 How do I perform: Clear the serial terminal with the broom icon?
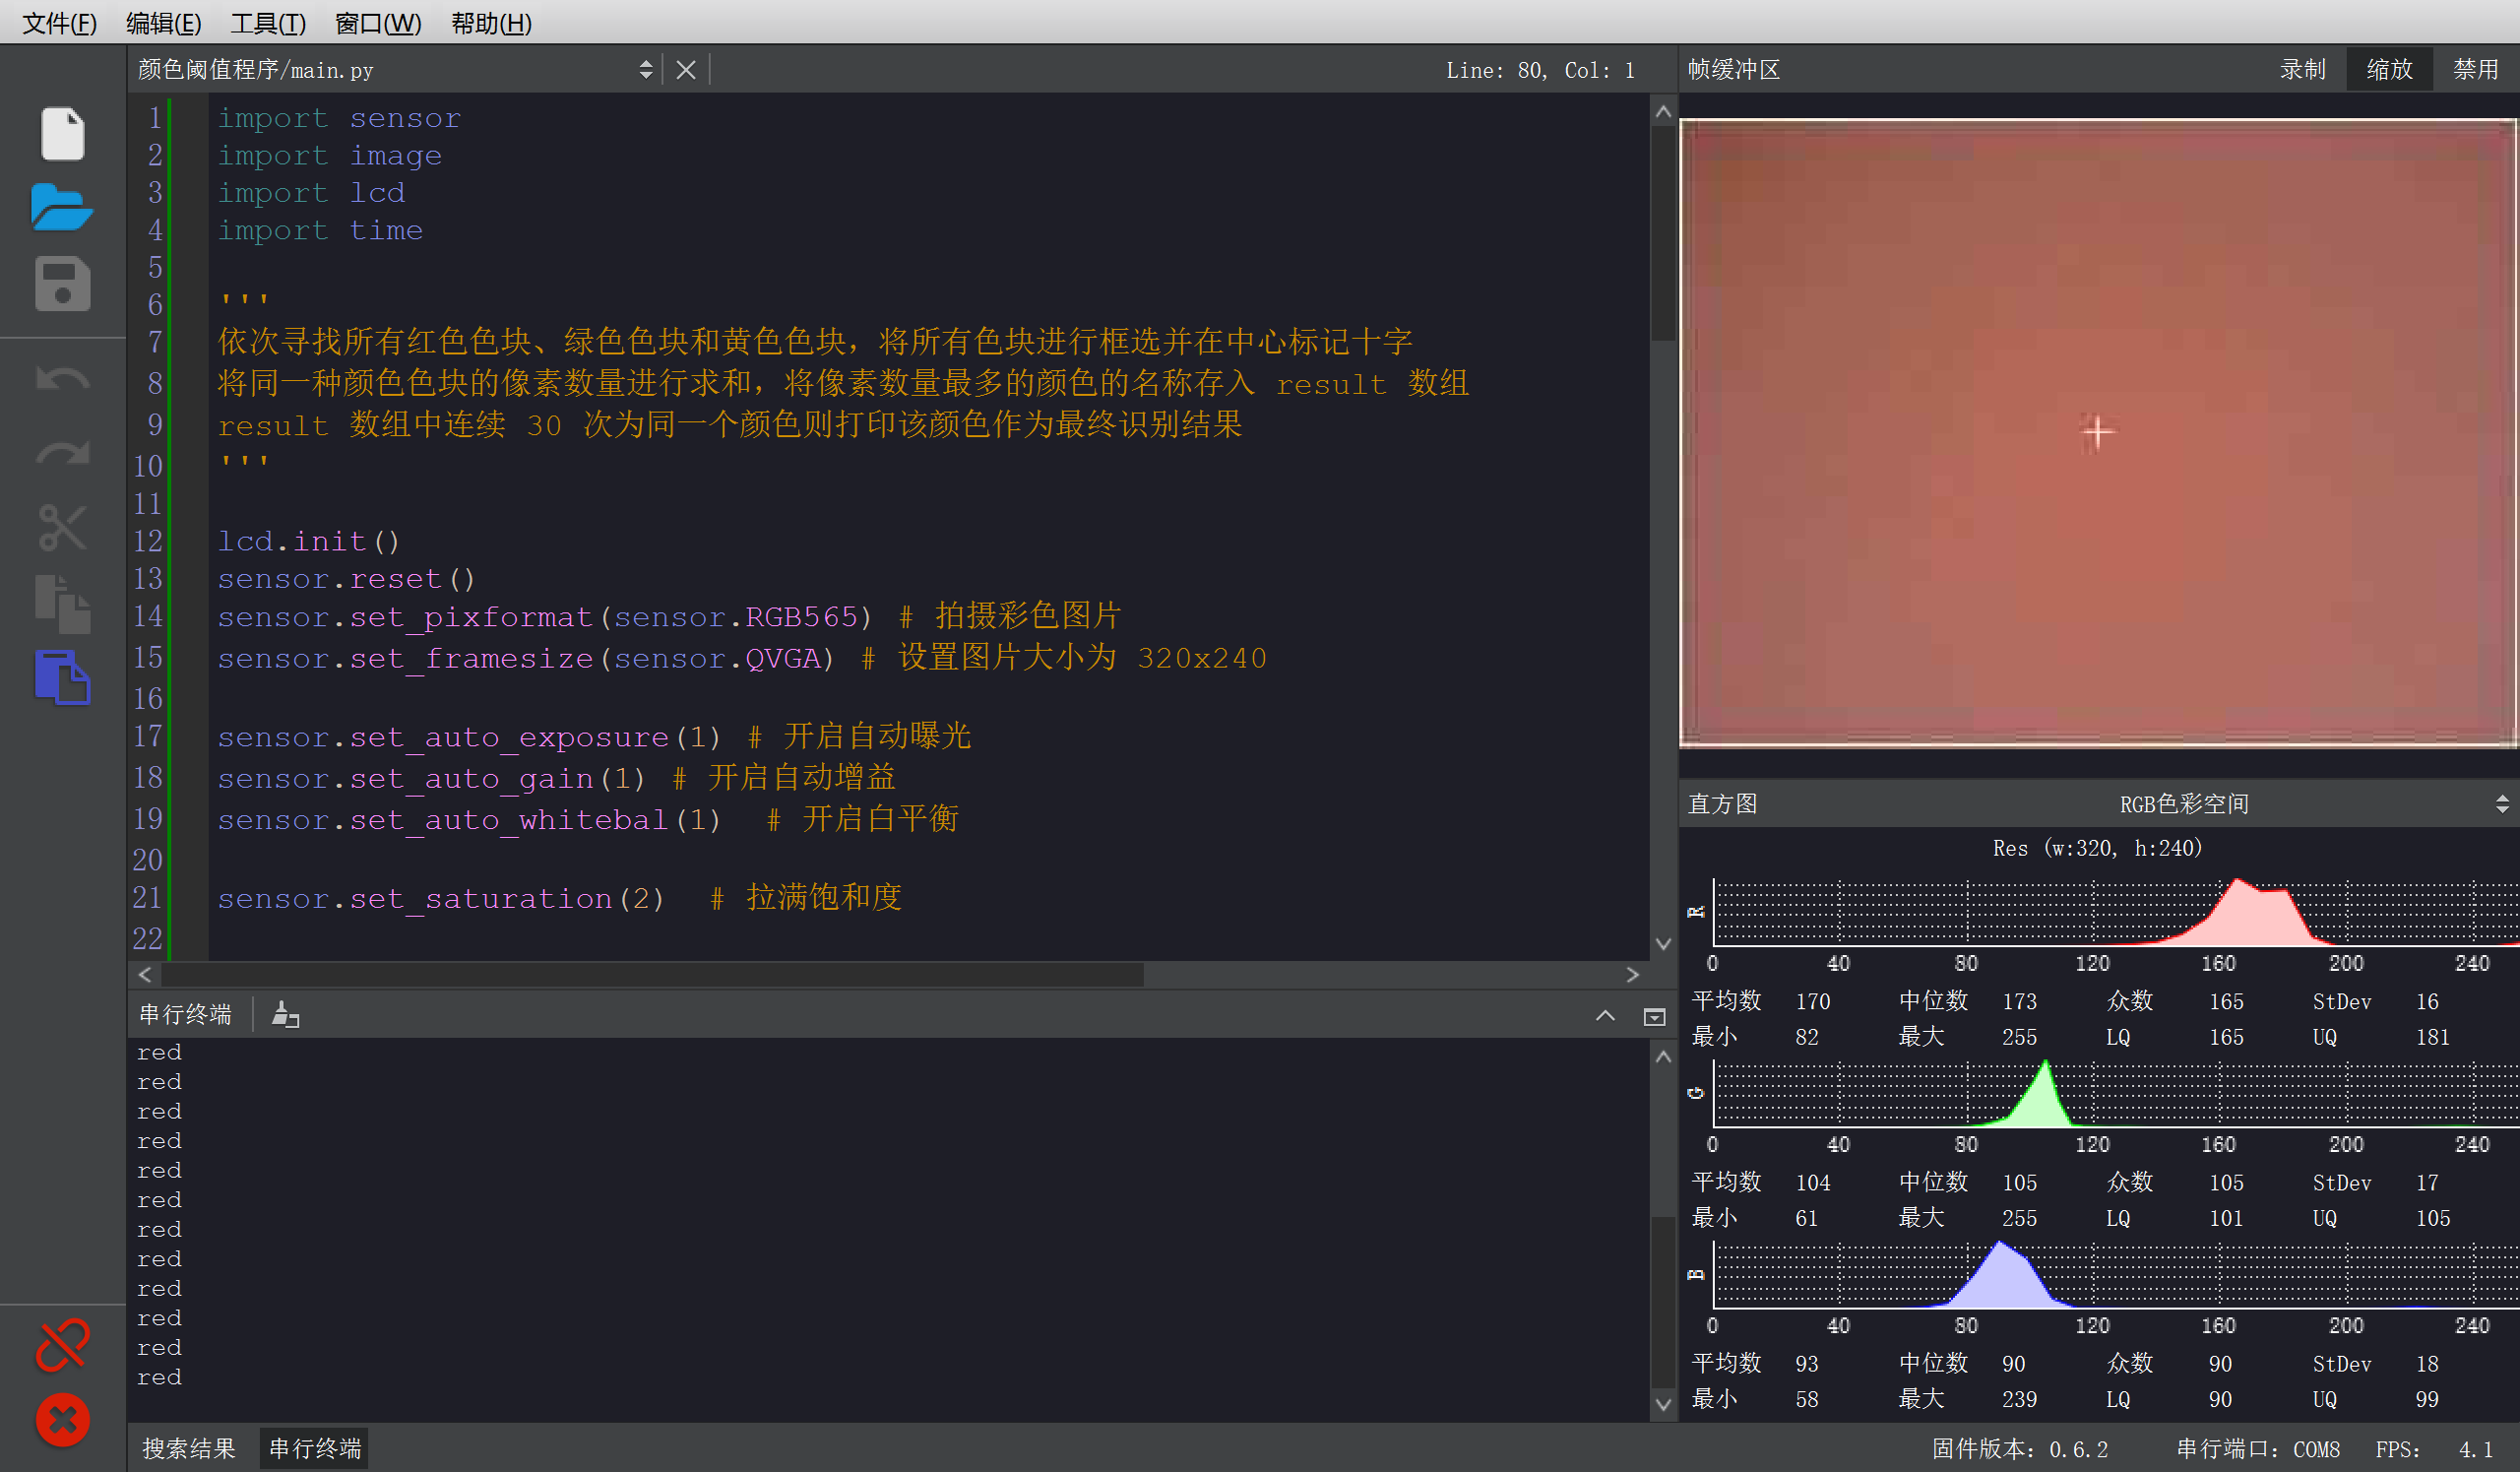coord(285,1015)
